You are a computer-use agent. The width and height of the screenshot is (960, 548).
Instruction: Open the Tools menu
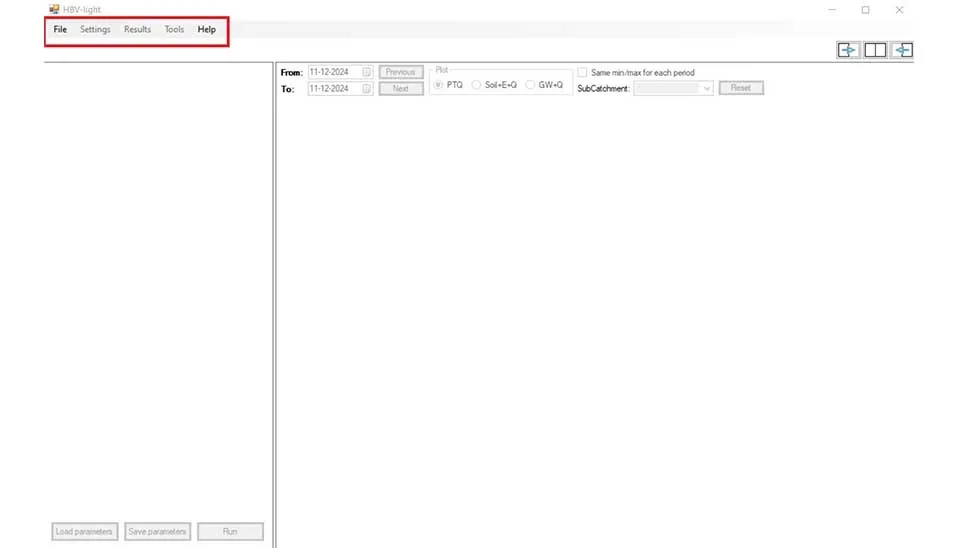pos(174,30)
